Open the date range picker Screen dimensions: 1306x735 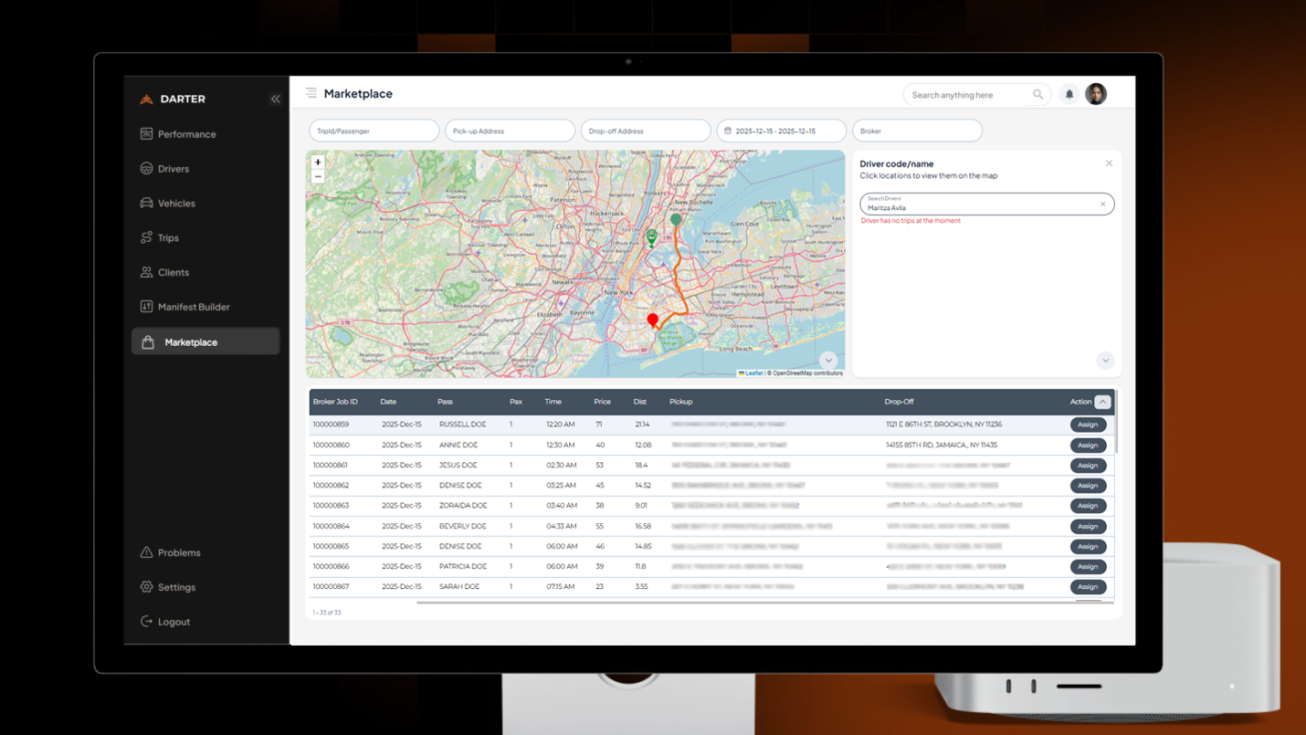tap(781, 131)
